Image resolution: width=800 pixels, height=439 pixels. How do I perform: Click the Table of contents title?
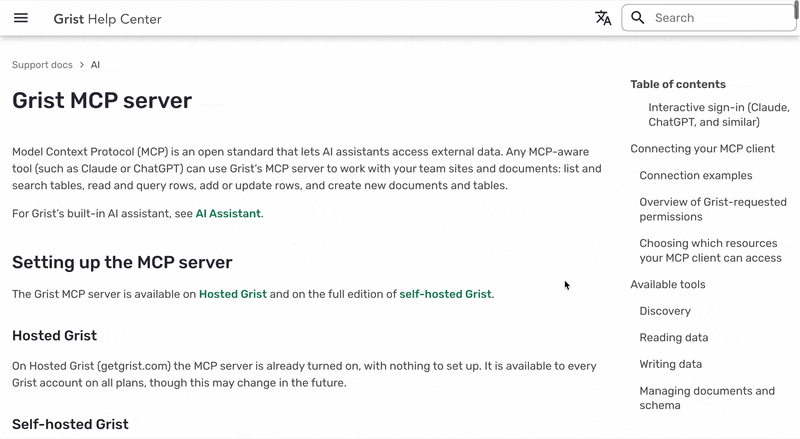tap(678, 84)
